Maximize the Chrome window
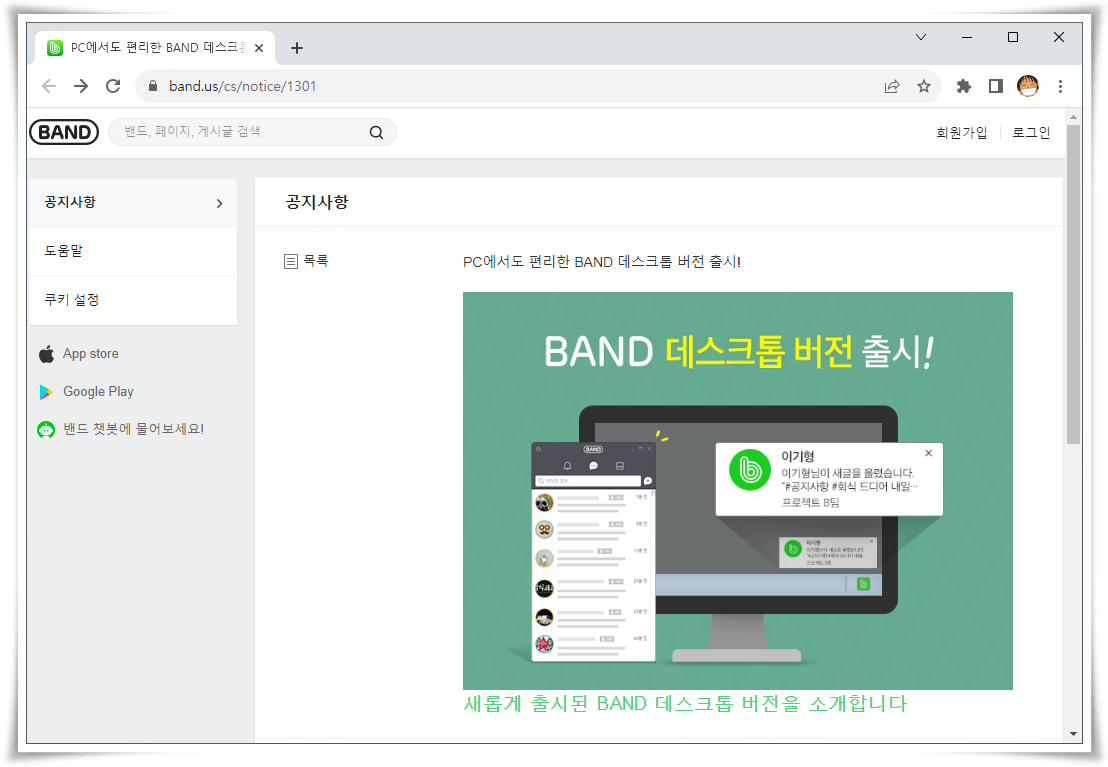 tap(1013, 37)
